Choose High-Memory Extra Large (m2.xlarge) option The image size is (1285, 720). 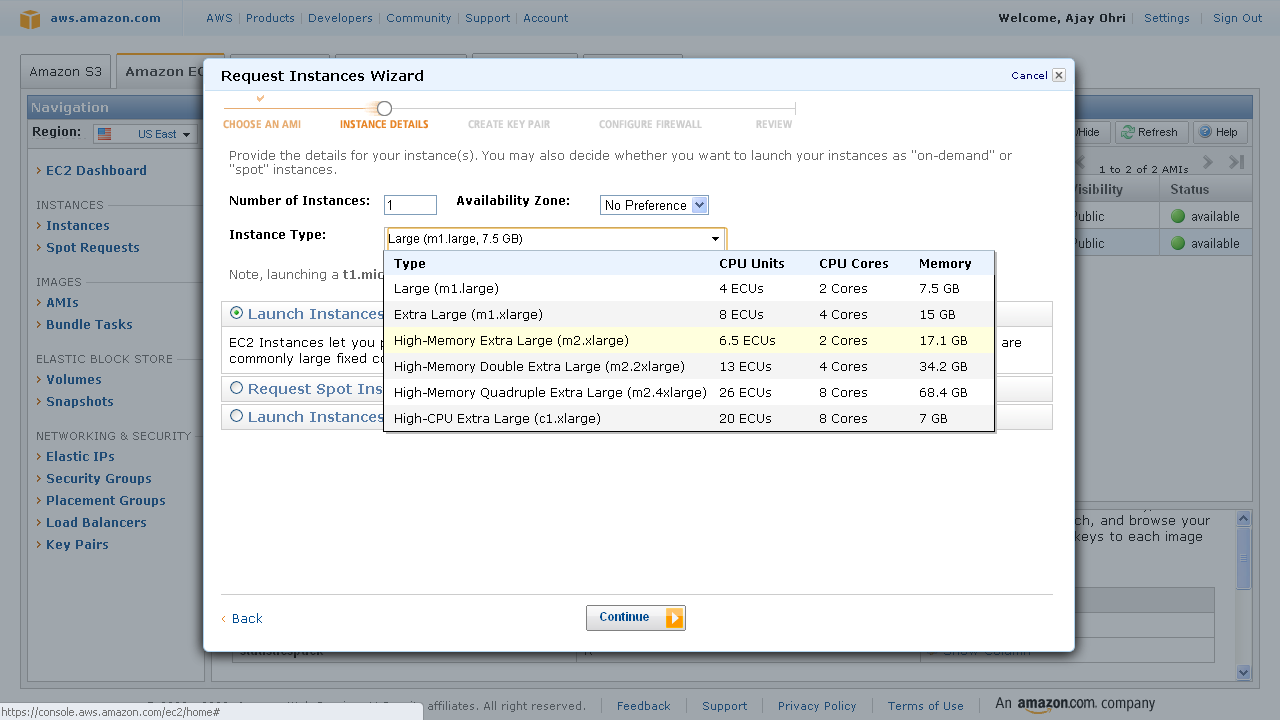[x=511, y=340]
